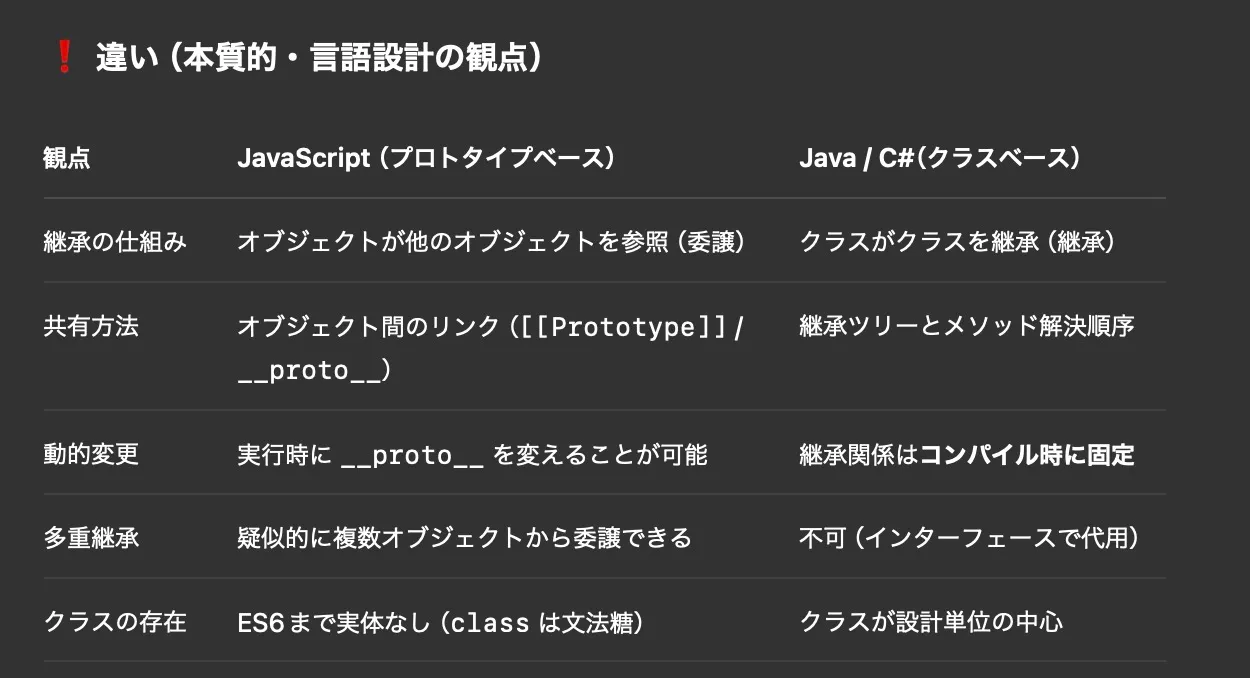Screen dimensions: 1250x678
Task: Click the bold text コンパイル時に固定
Action: [x=1027, y=455]
